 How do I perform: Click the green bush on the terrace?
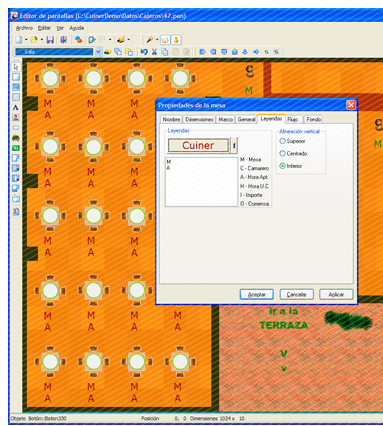pos(348,321)
